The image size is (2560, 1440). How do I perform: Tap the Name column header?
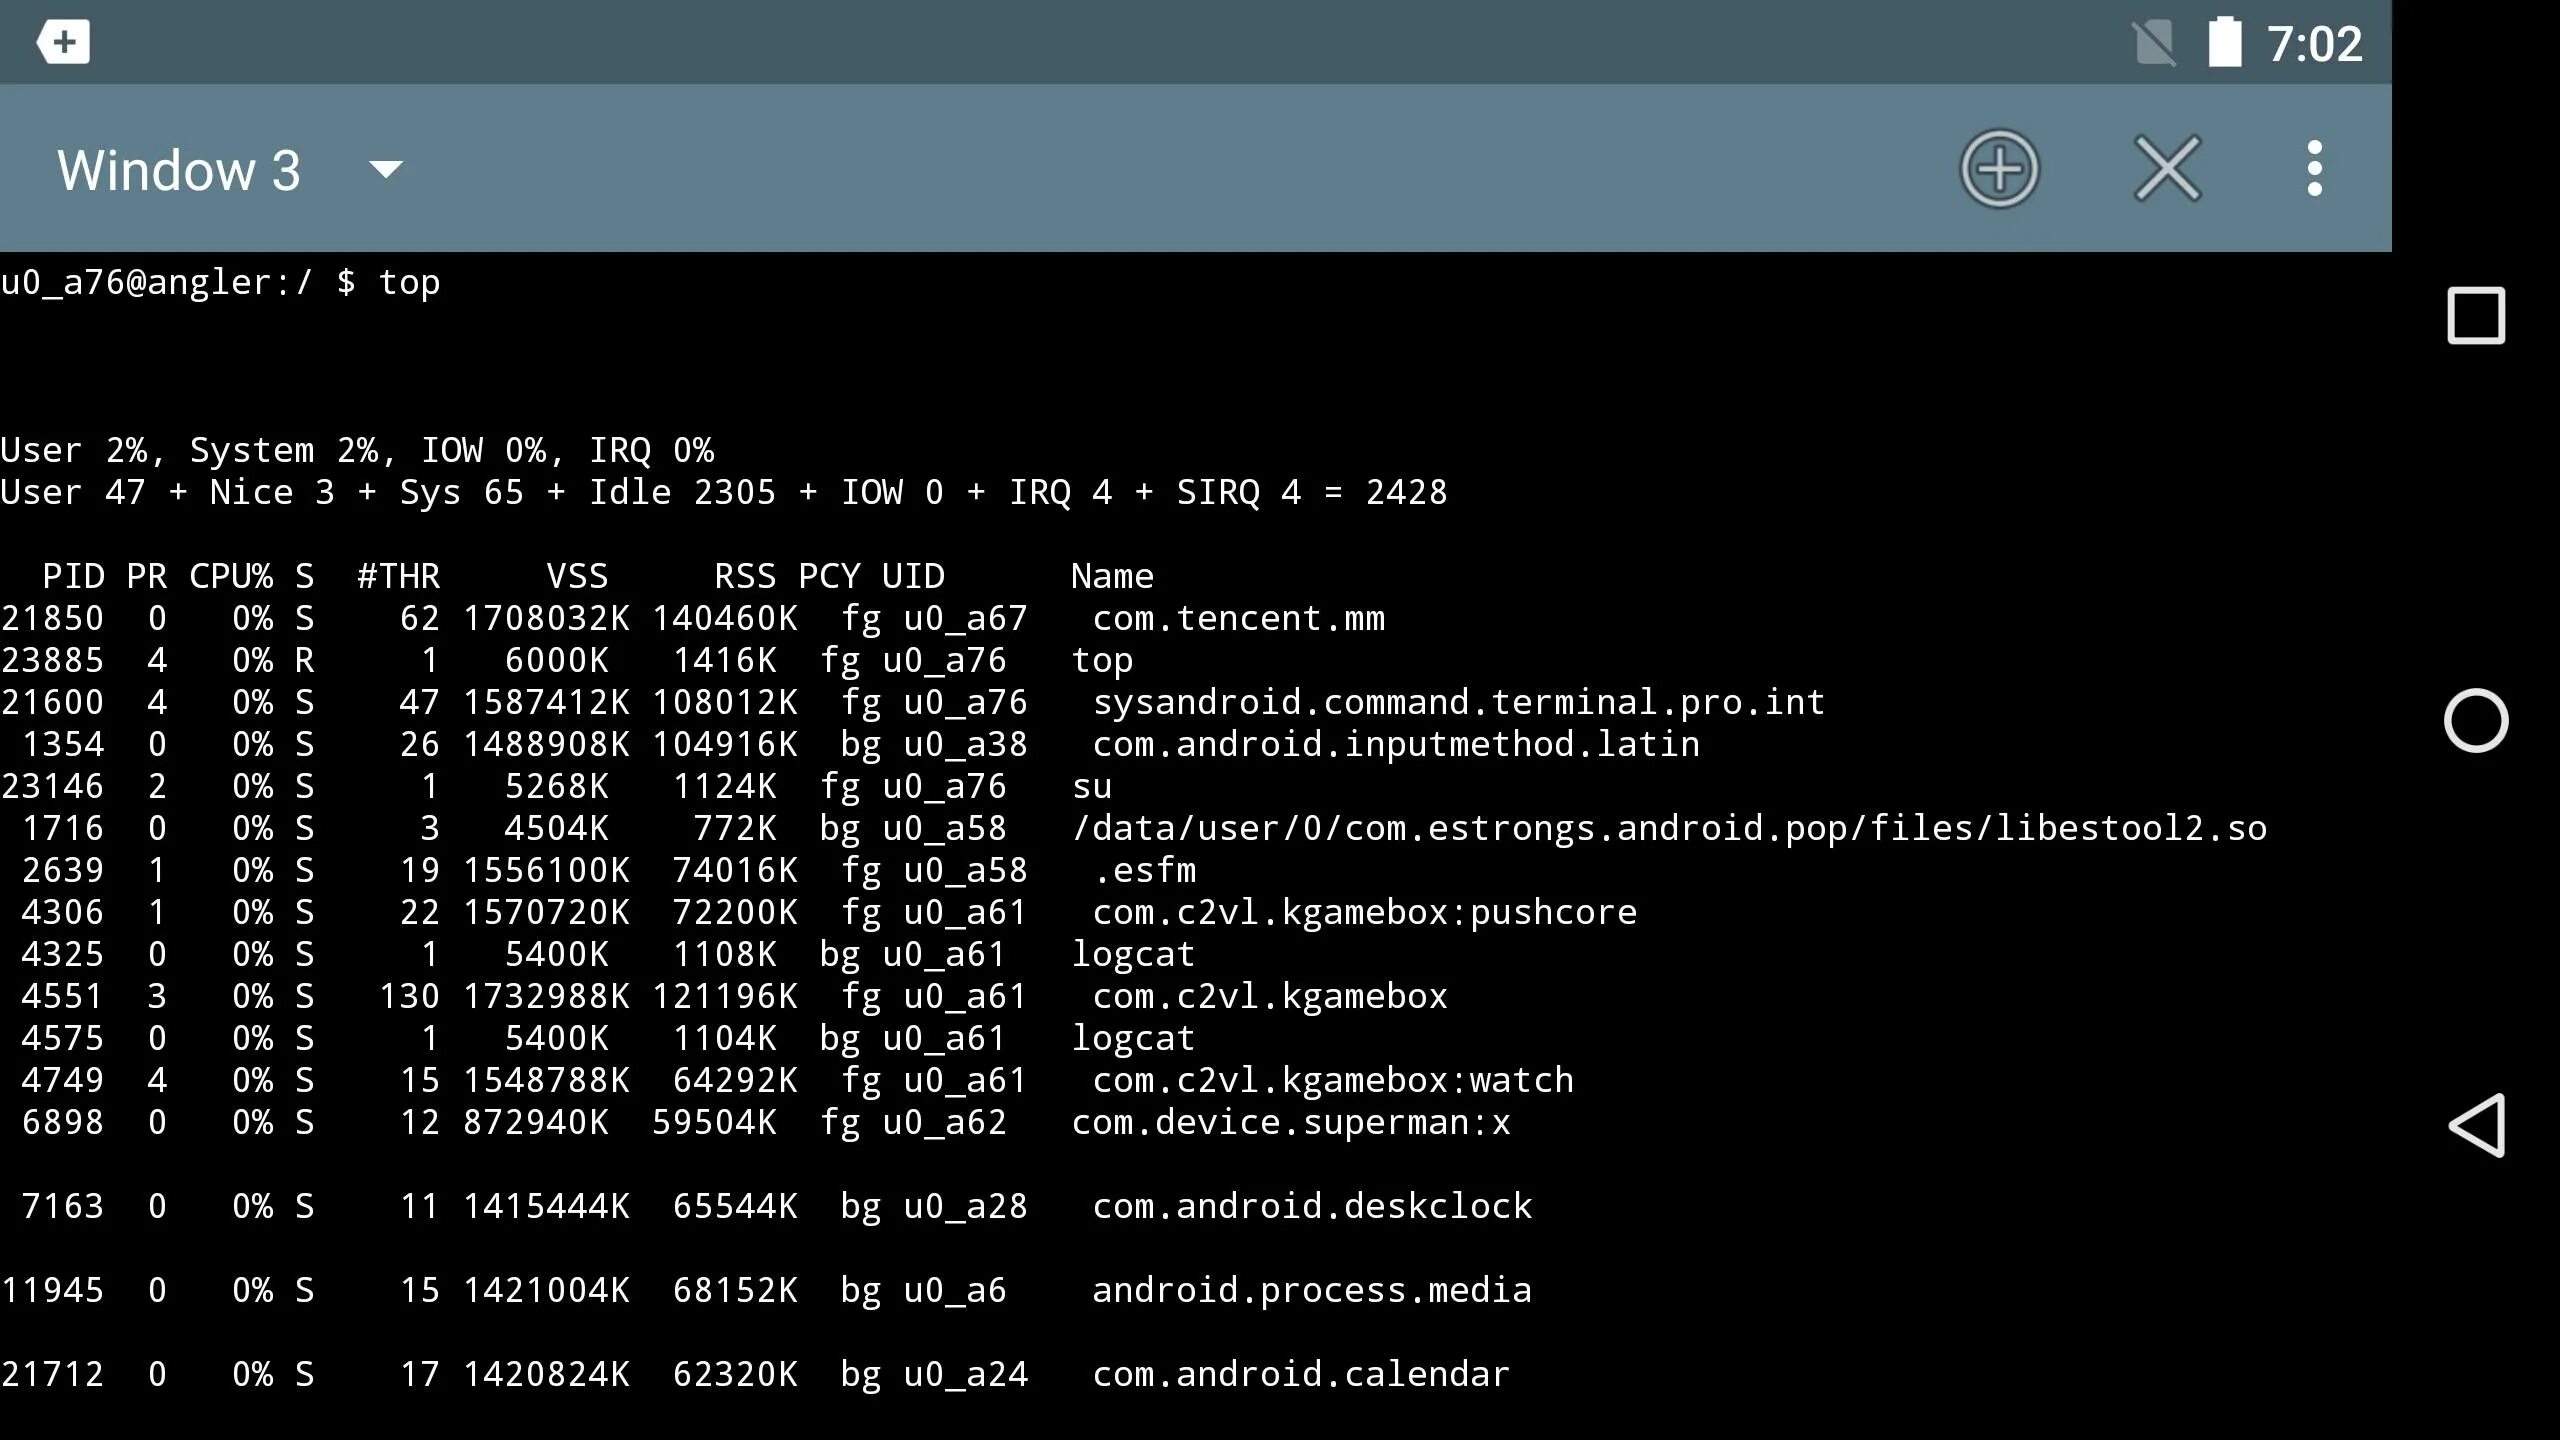pos(1112,577)
